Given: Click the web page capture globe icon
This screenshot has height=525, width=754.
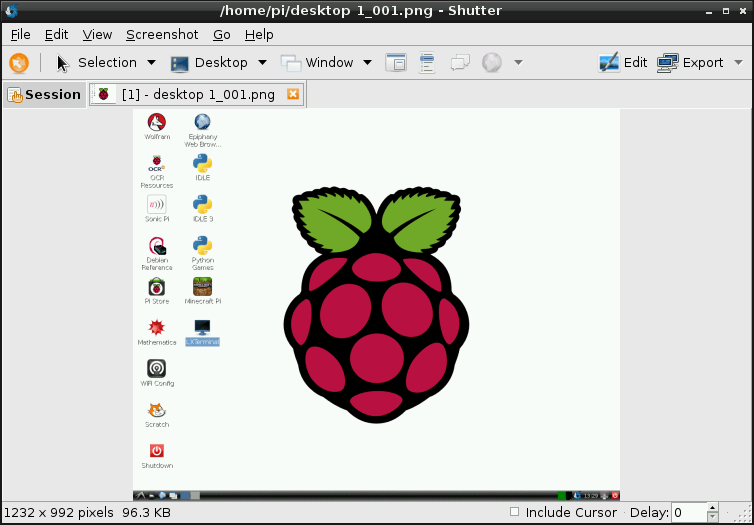Looking at the screenshot, I should point(492,63).
